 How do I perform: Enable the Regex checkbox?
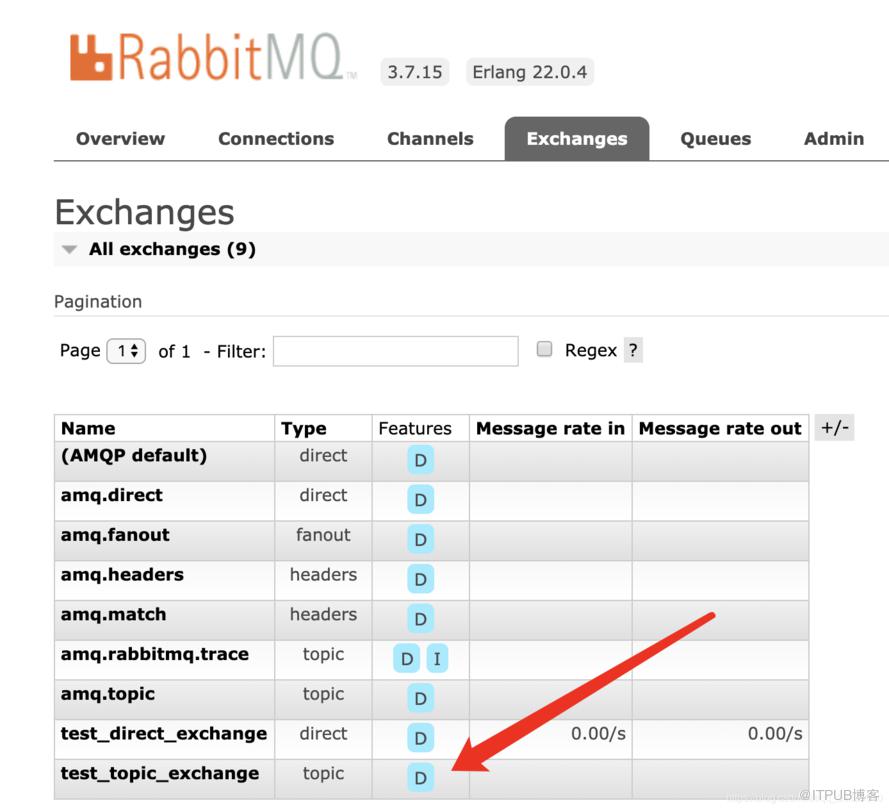click(x=544, y=349)
